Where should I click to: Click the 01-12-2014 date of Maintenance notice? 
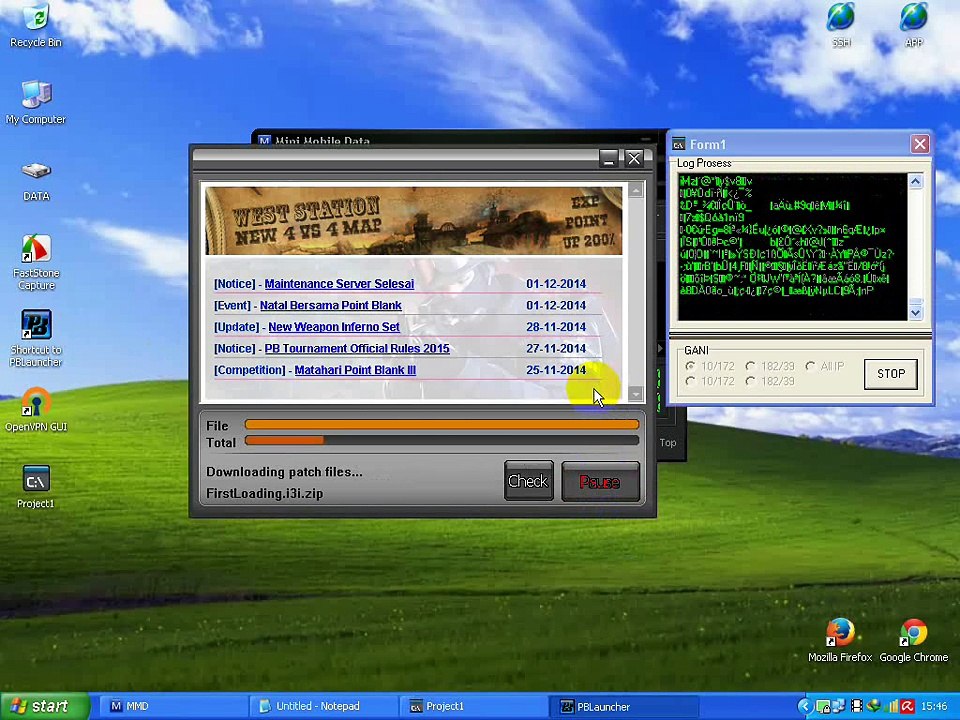click(x=556, y=284)
